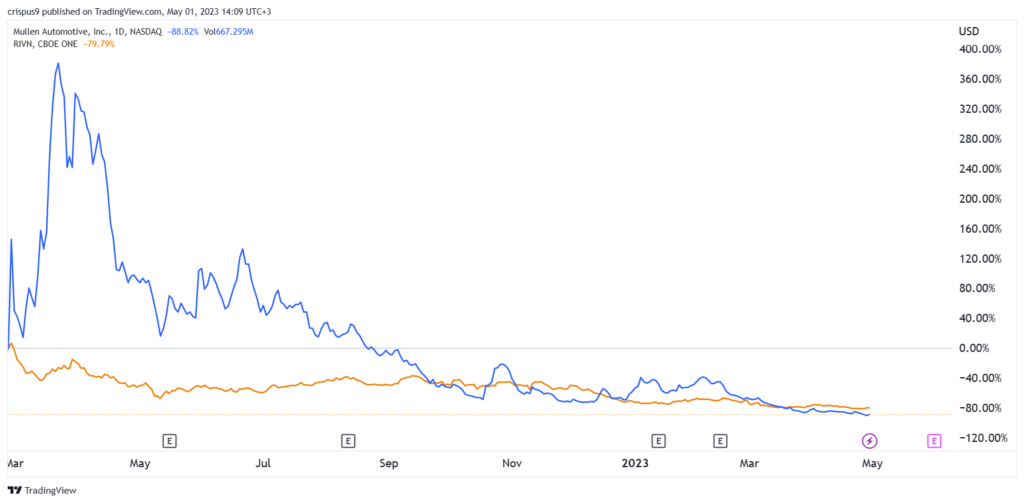The image size is (1024, 503).
Task: Click the earnings E marker before Sep
Action: point(348,440)
